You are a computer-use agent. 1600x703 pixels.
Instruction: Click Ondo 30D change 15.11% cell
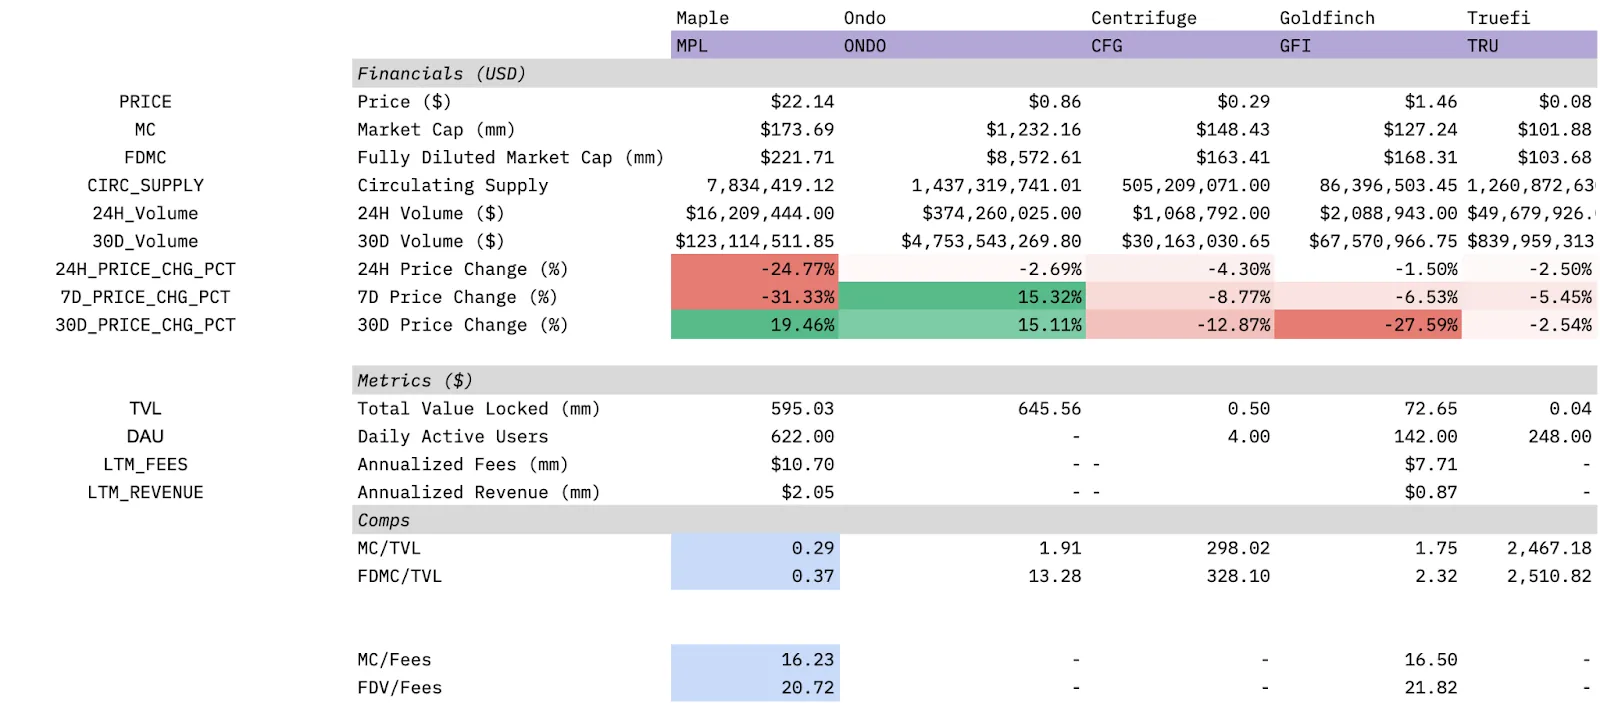pos(962,325)
